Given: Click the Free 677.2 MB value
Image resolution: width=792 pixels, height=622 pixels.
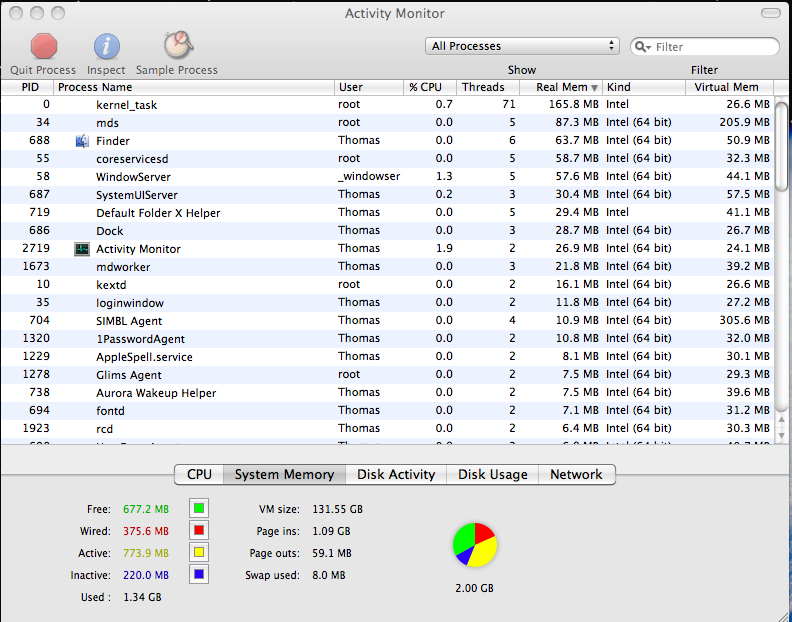Looking at the screenshot, I should (x=146, y=509).
